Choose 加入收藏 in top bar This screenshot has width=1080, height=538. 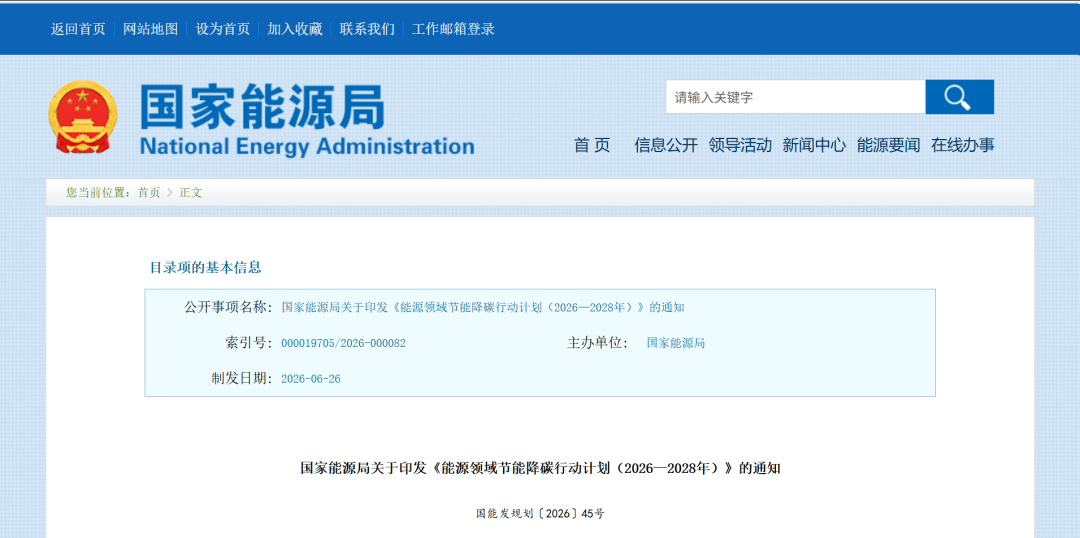295,29
